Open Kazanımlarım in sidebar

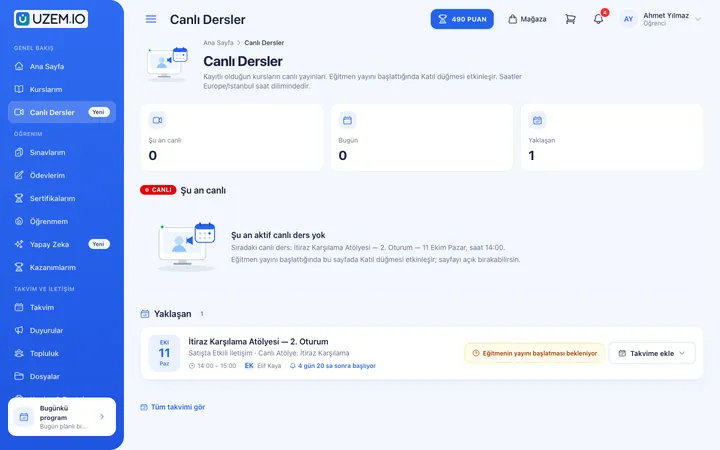point(62,267)
